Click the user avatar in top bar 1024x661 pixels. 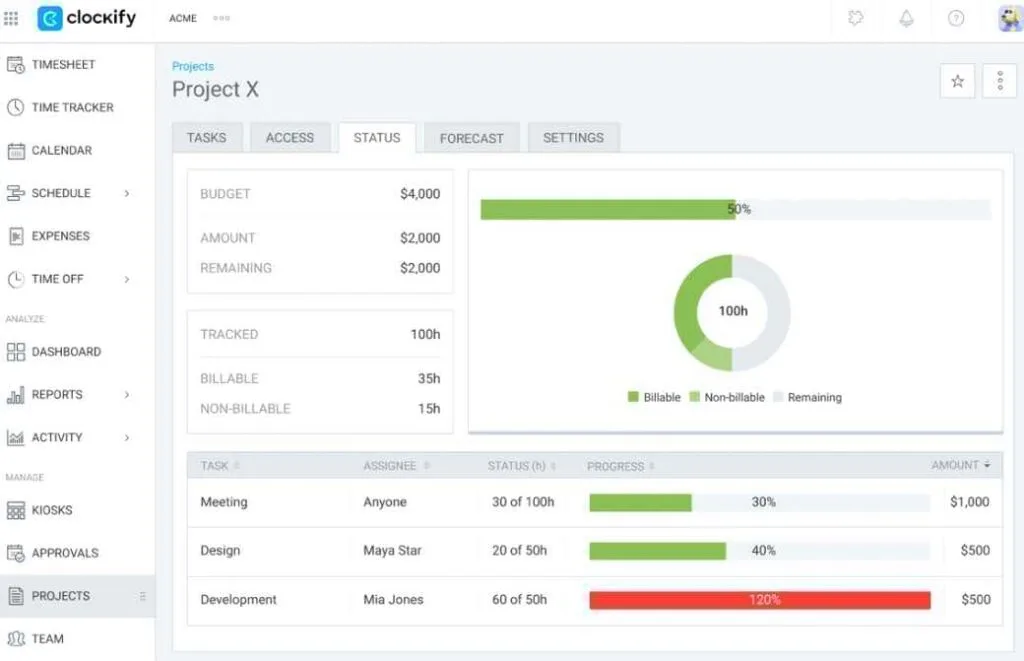click(x=1009, y=18)
